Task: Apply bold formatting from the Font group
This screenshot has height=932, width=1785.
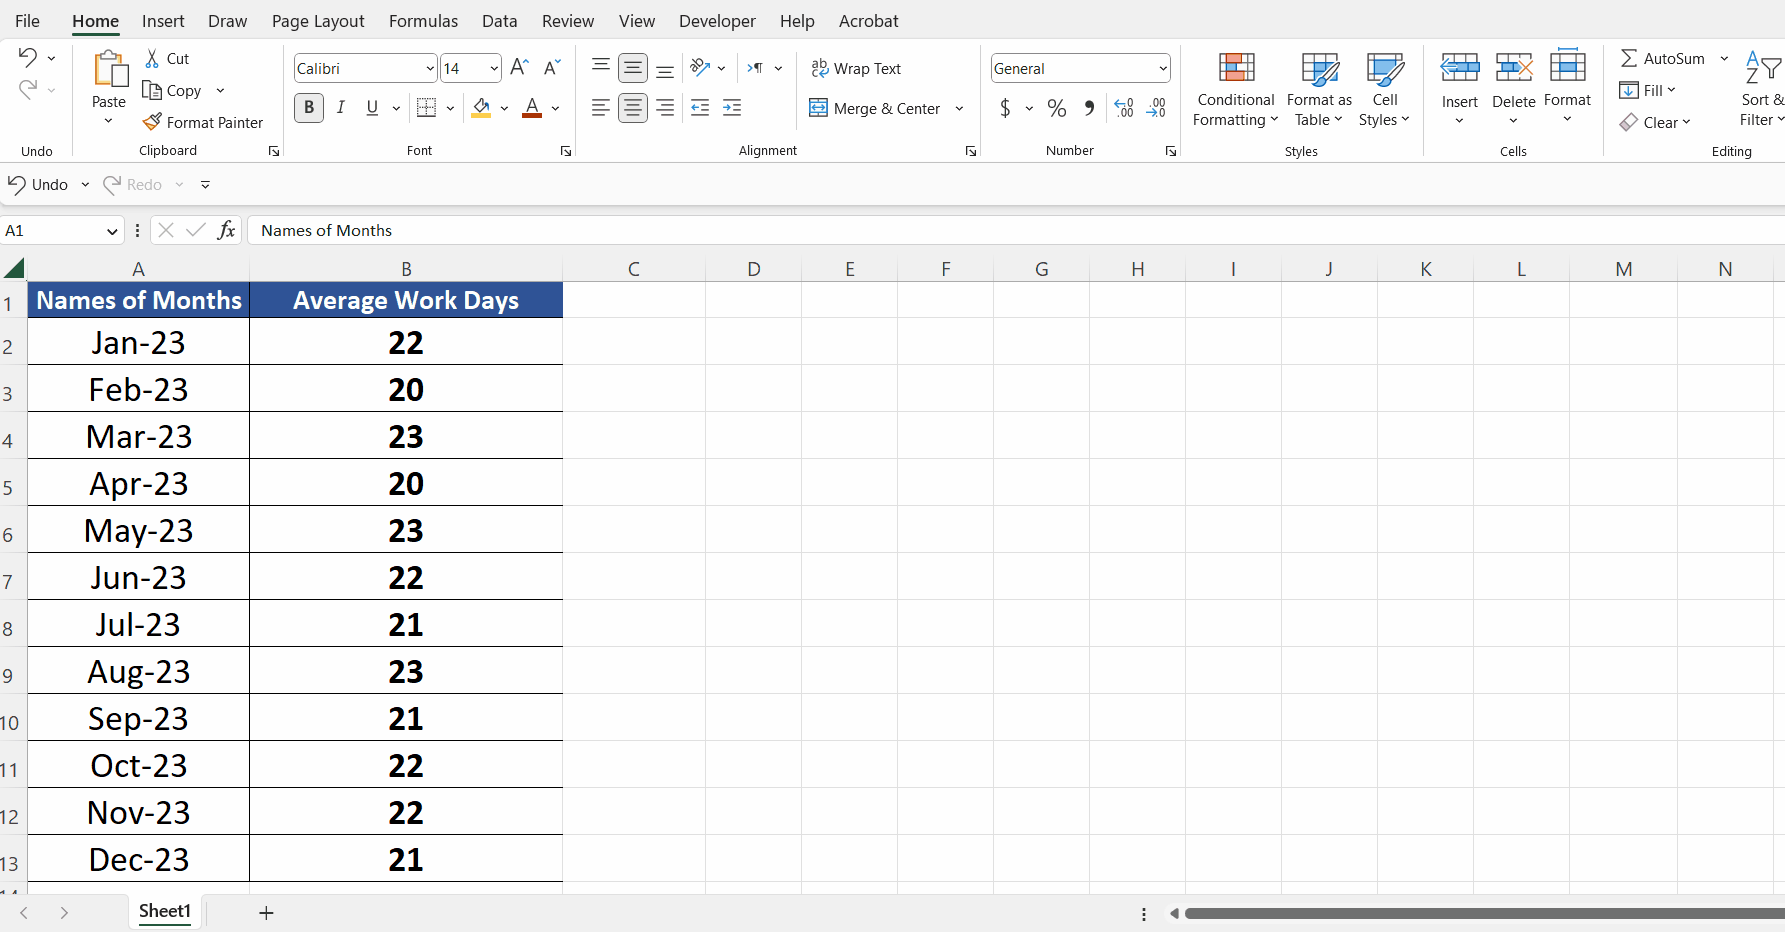Action: 308,108
